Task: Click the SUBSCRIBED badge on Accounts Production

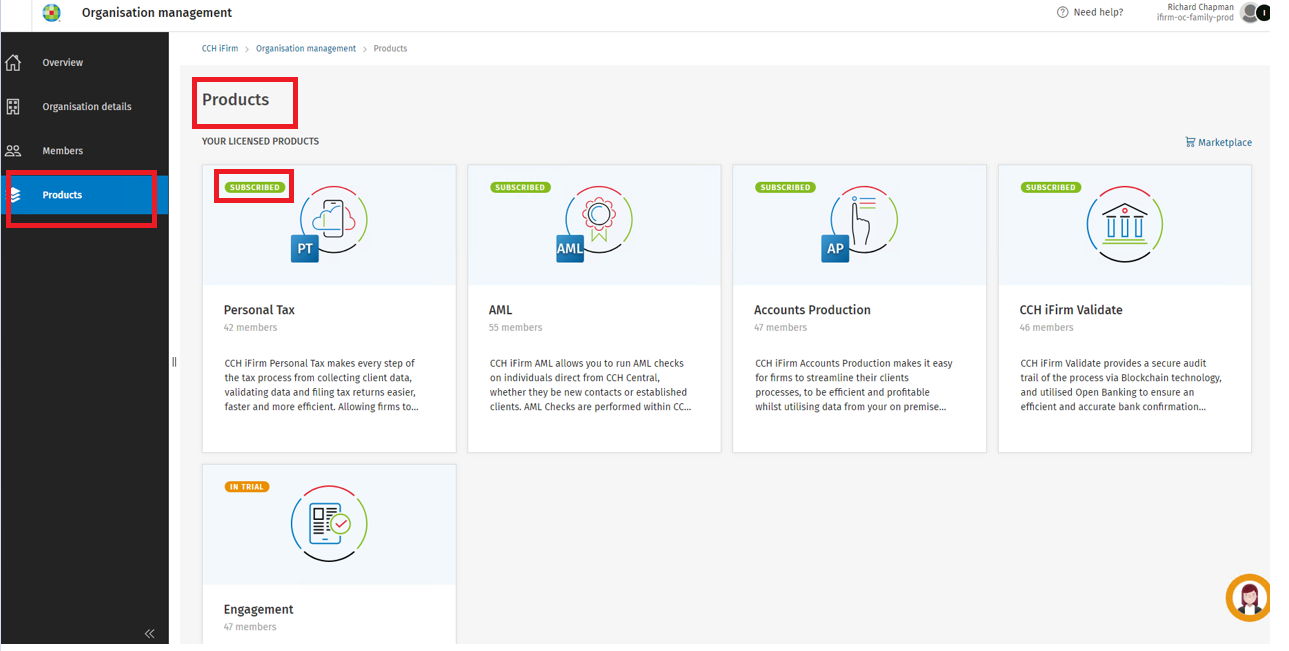Action: [x=785, y=187]
